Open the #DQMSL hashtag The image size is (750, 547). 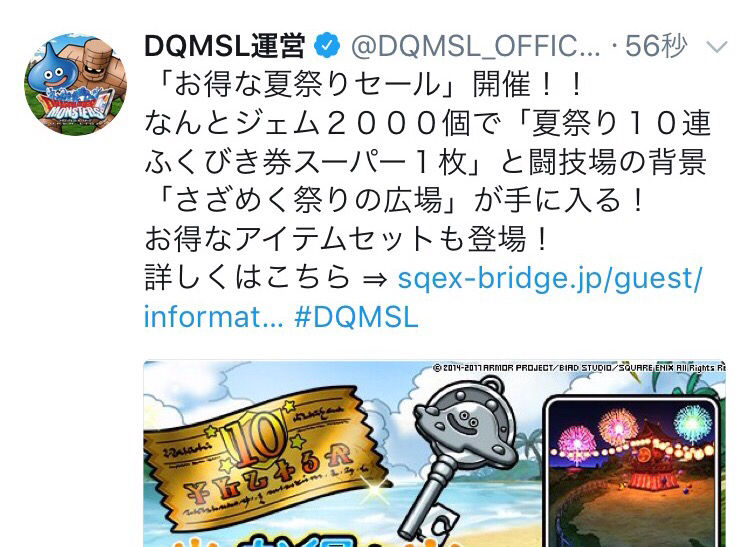pyautogui.click(x=356, y=317)
